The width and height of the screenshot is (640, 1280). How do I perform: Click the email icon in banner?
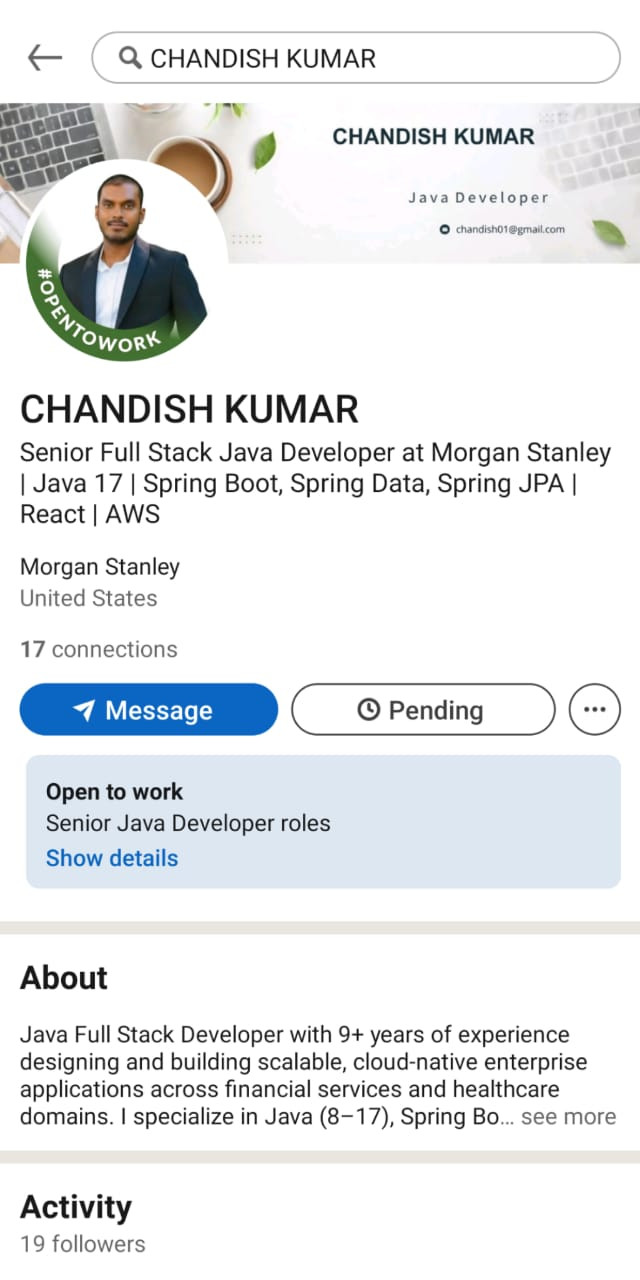point(445,229)
